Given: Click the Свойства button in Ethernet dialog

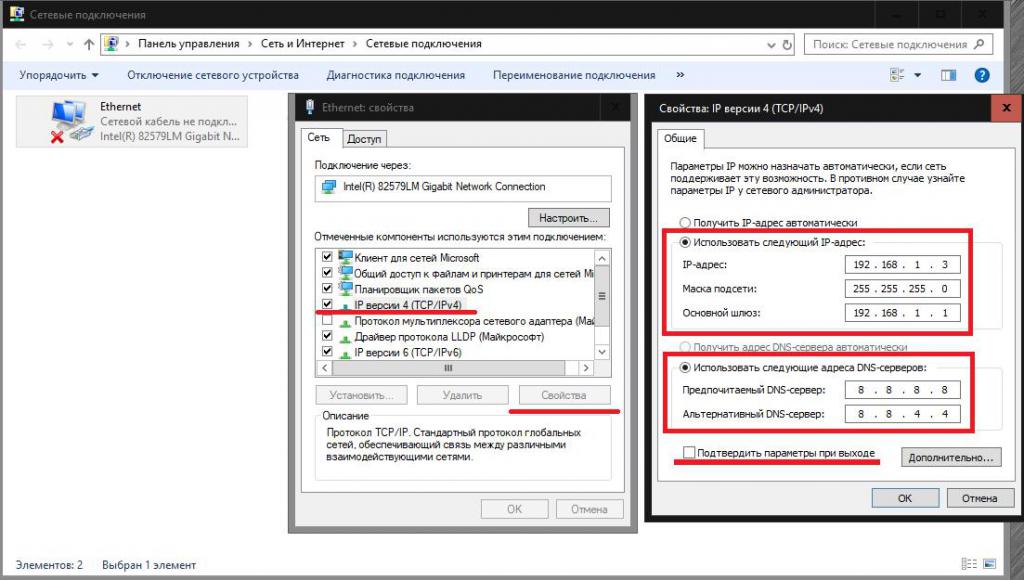Looking at the screenshot, I should click(564, 395).
